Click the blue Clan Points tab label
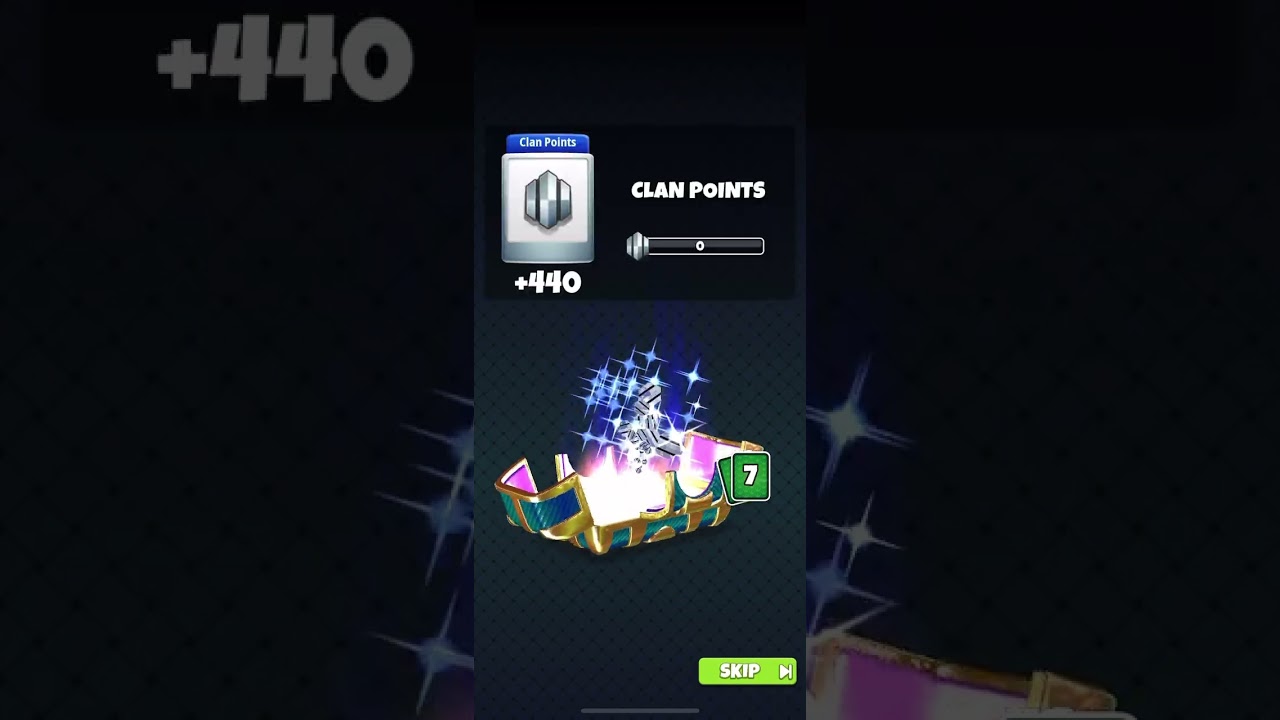 click(x=547, y=143)
